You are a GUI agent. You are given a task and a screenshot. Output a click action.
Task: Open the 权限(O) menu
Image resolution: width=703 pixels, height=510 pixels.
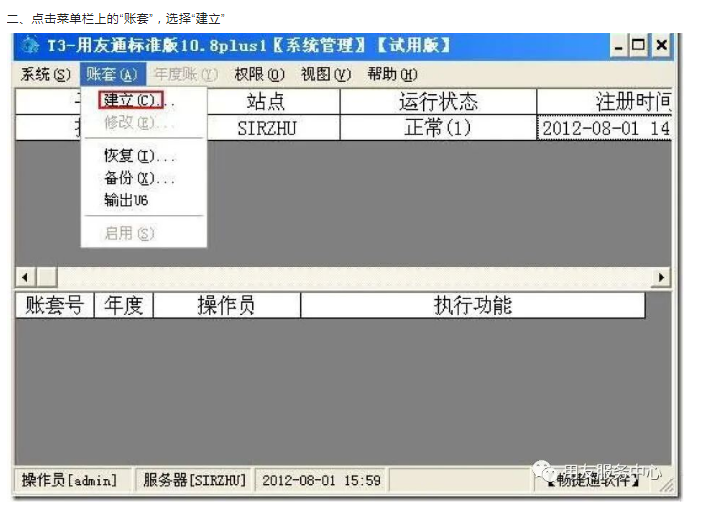tap(259, 74)
